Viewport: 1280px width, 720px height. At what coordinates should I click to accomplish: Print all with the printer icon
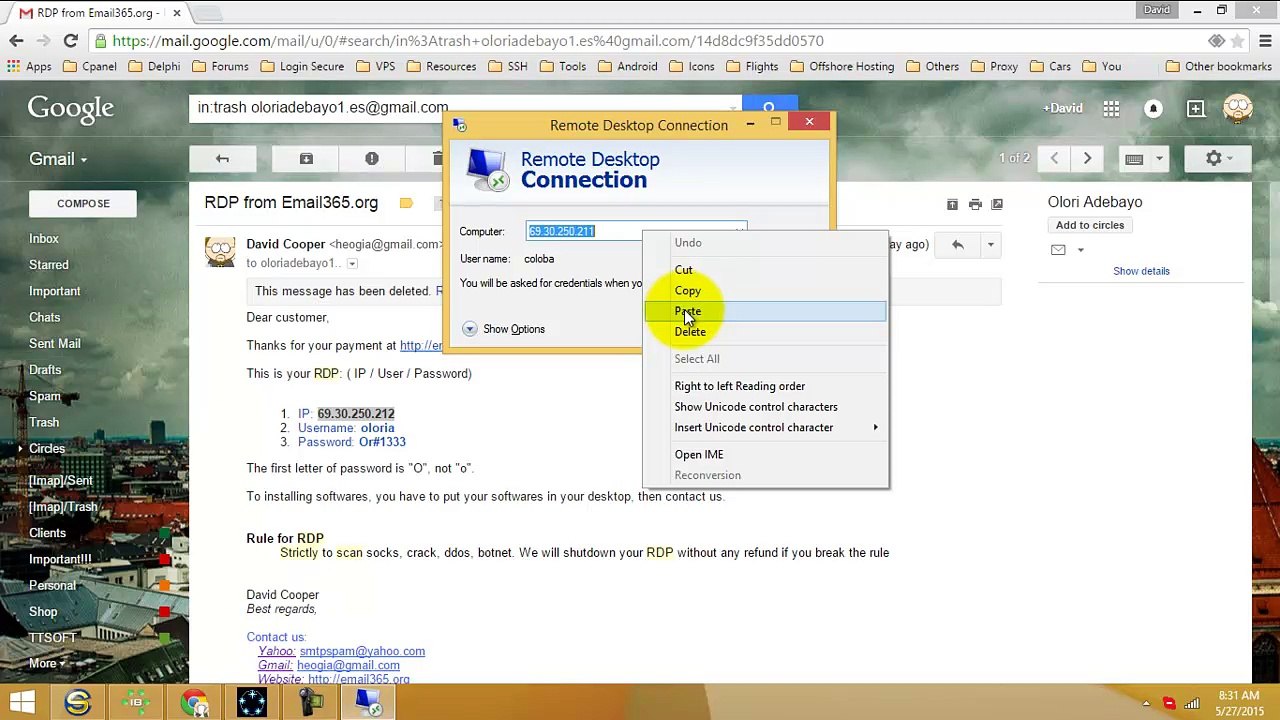click(x=975, y=204)
